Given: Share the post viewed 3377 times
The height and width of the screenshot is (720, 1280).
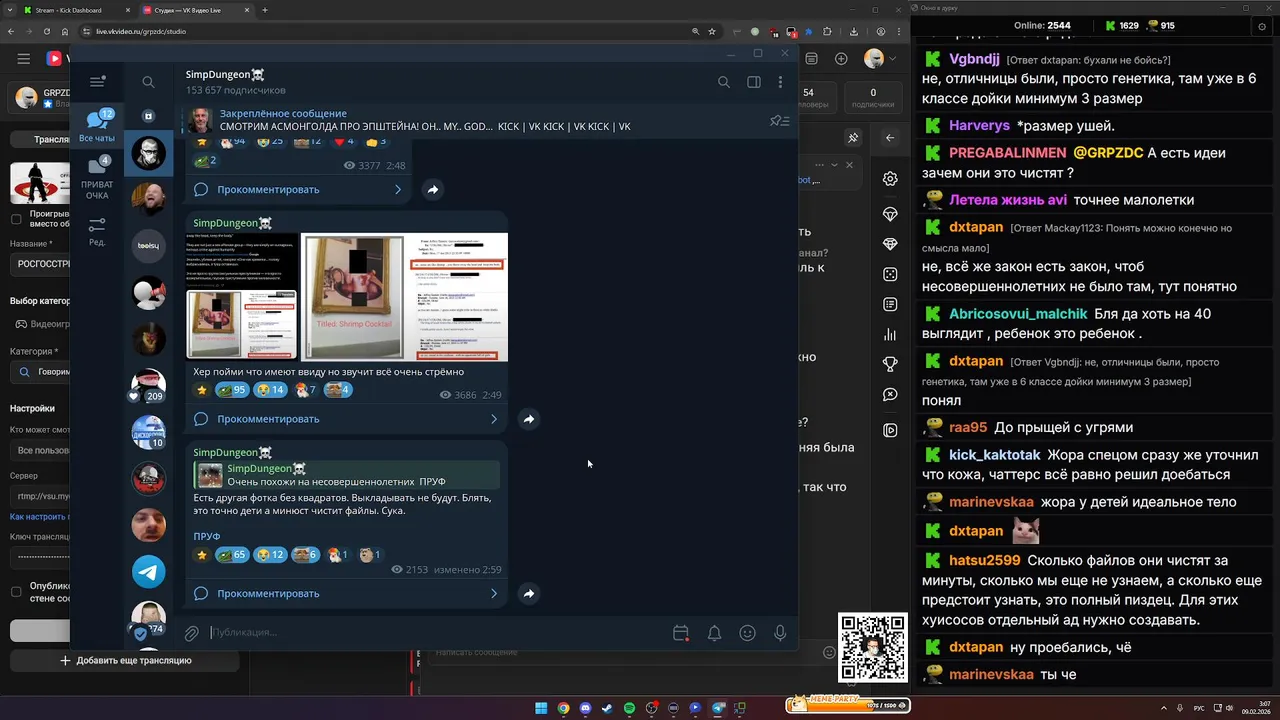Looking at the screenshot, I should 433,189.
